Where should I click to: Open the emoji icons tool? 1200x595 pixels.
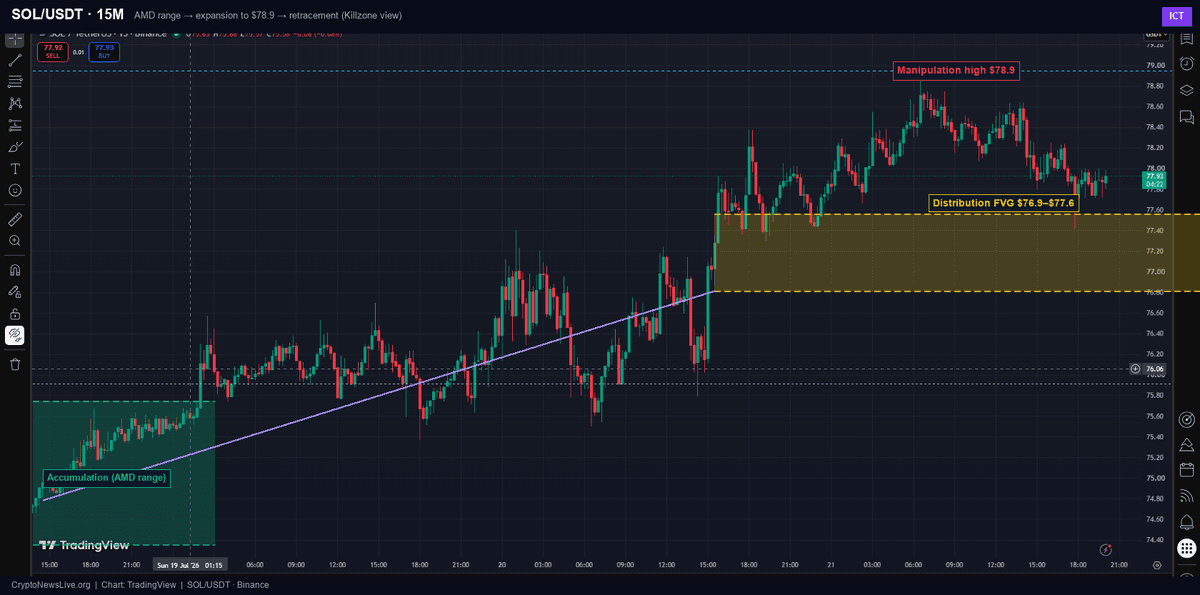pos(15,190)
